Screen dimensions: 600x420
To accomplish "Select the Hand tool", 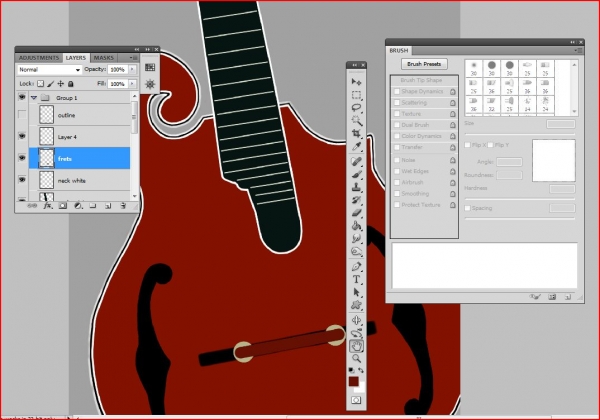I will [356, 346].
